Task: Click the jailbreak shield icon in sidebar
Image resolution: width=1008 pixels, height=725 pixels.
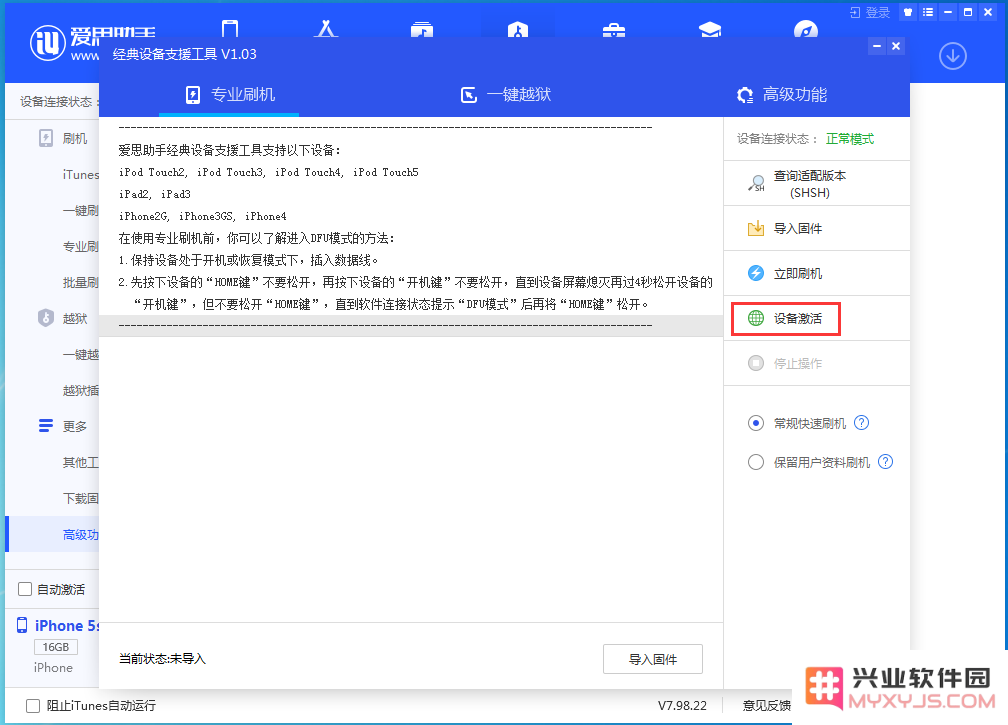Action: [x=46, y=318]
